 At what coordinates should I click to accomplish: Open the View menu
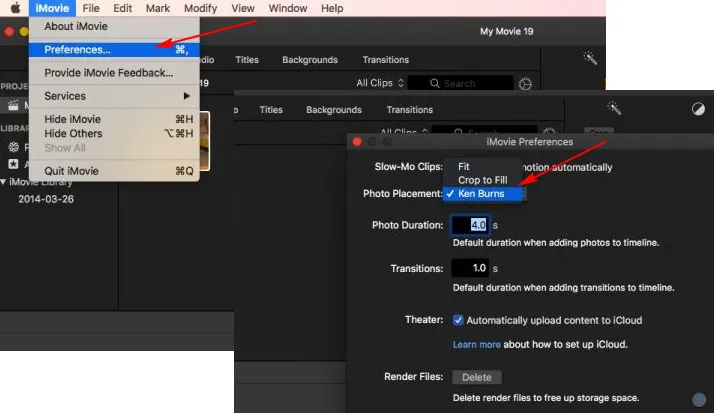click(x=243, y=8)
